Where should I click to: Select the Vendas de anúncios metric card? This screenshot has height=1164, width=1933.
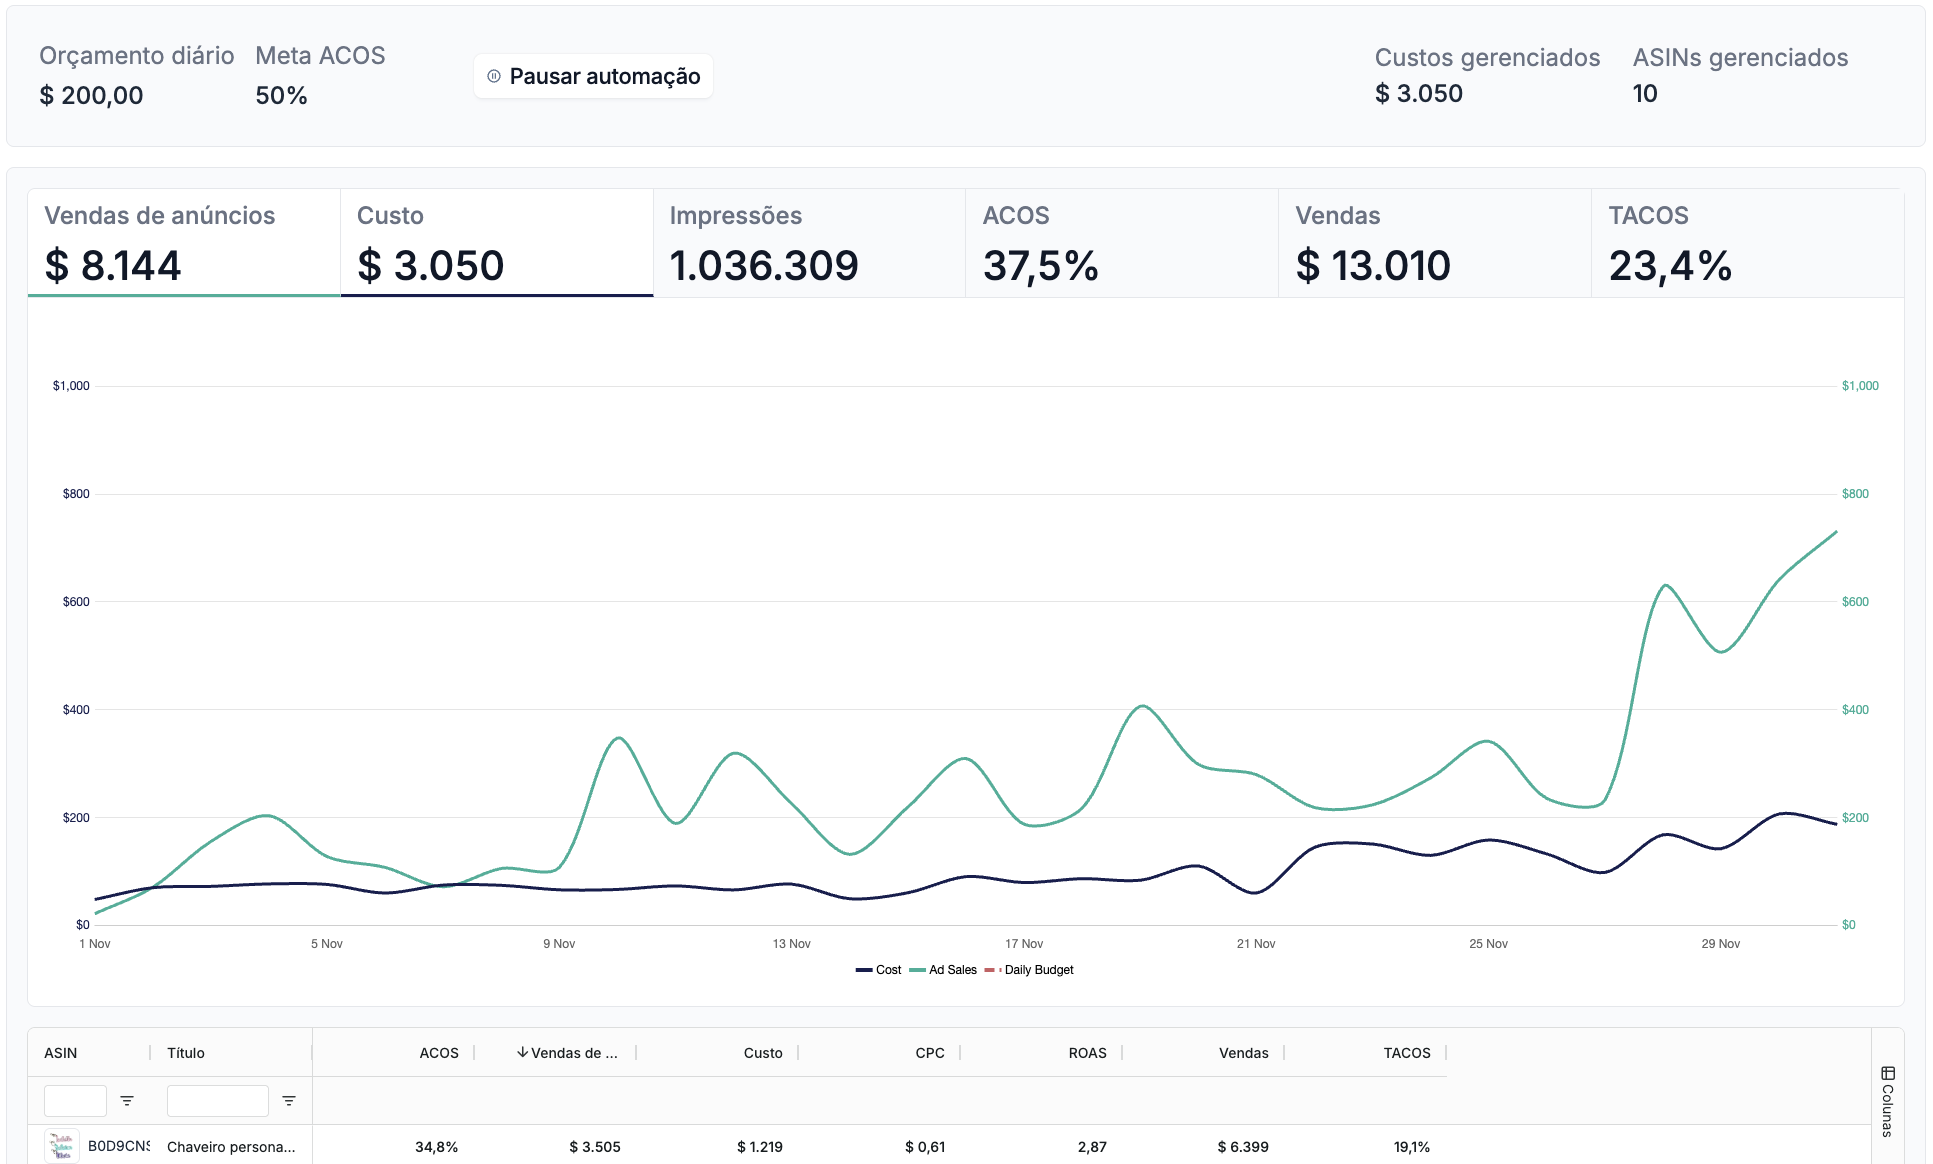184,243
